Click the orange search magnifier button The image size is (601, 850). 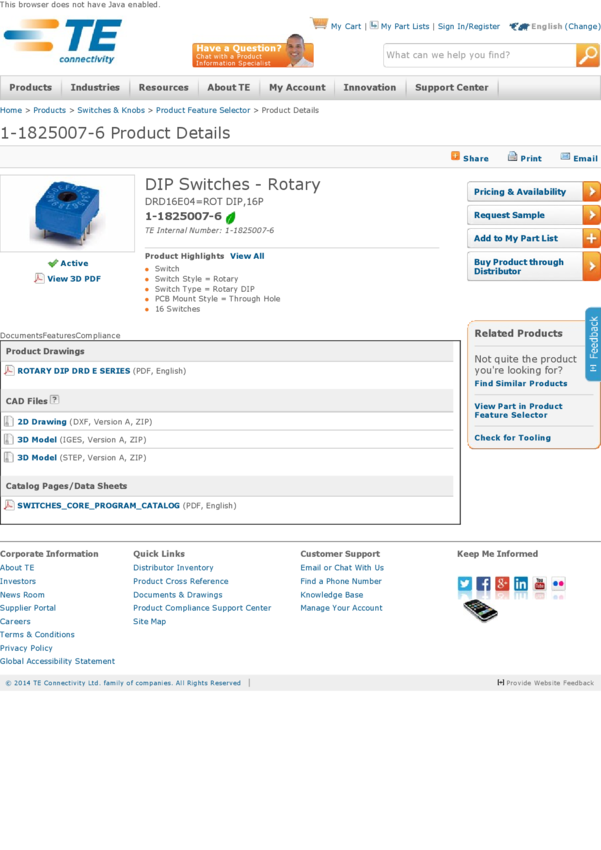587,55
